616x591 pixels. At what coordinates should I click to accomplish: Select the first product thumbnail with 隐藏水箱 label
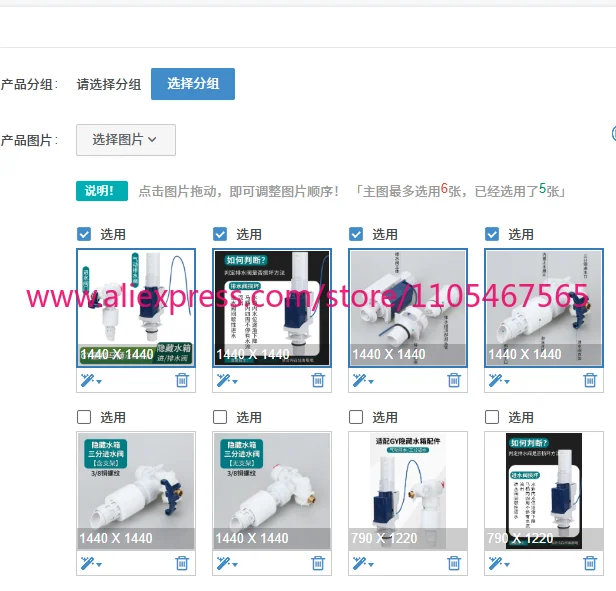point(136,308)
